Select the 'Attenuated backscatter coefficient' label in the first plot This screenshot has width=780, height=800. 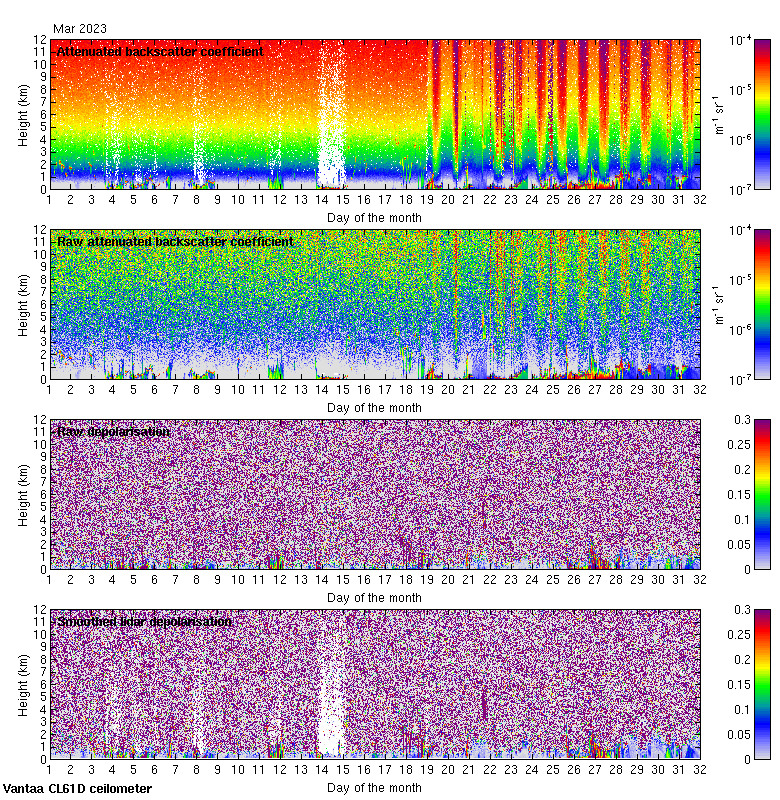[160, 52]
